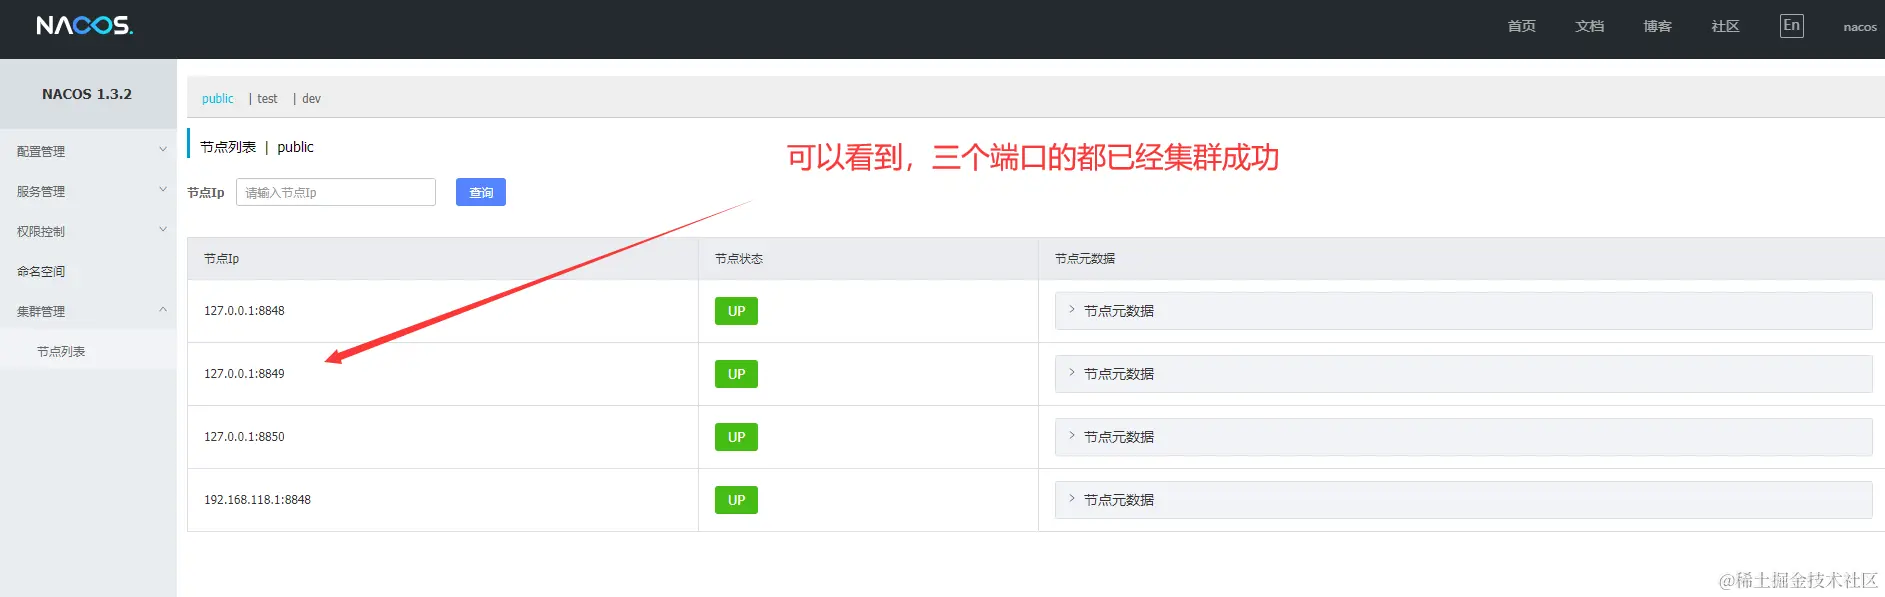Image resolution: width=1885 pixels, height=597 pixels.
Task: Expand 节点元数据 for 192.168.118.1:8848
Action: (x=1463, y=500)
